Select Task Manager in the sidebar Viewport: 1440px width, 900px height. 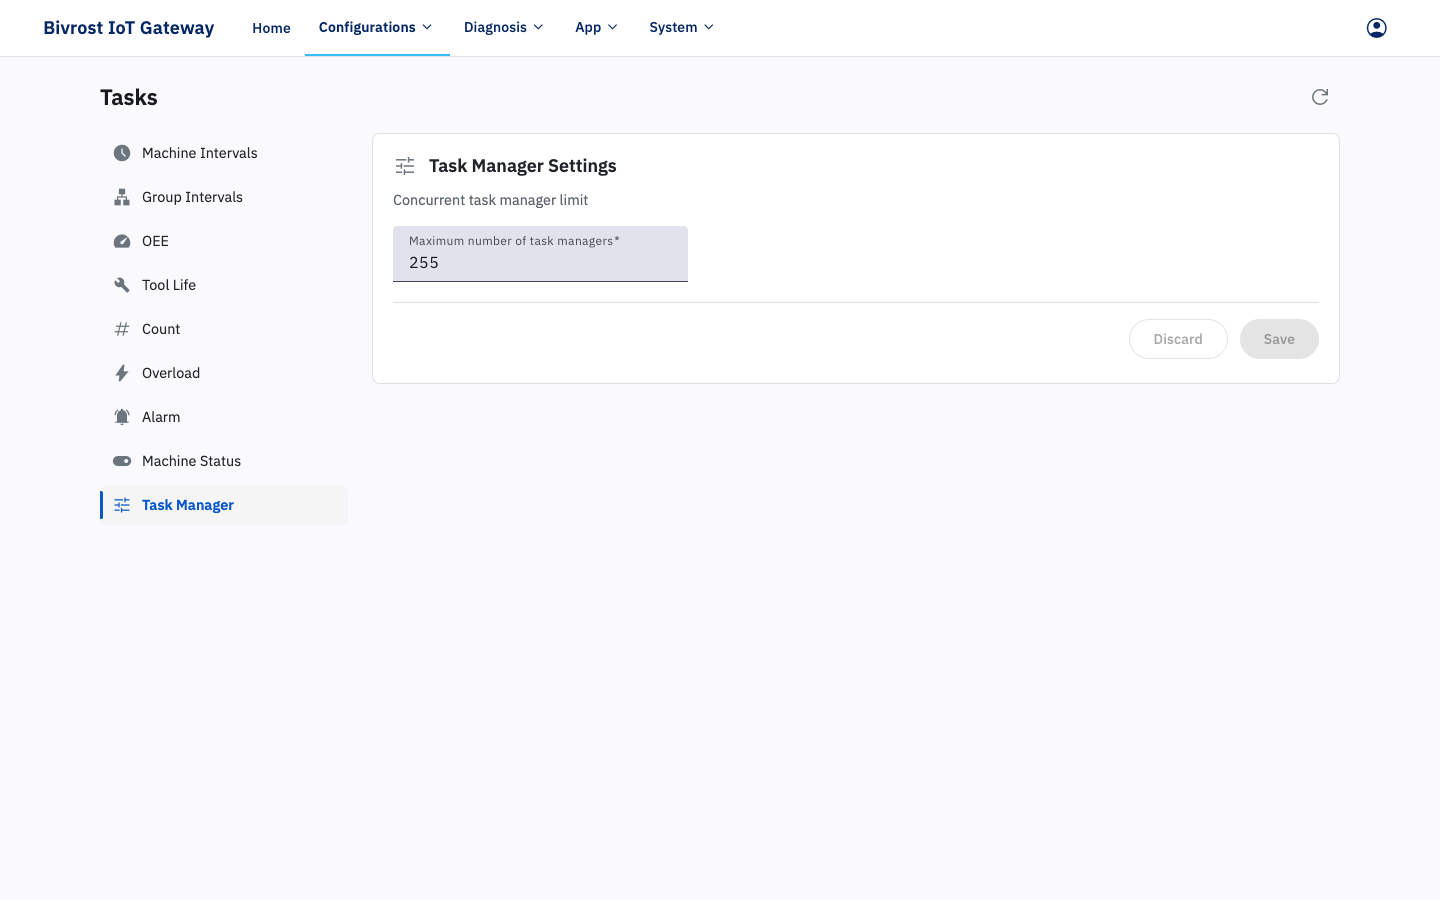point(224,505)
